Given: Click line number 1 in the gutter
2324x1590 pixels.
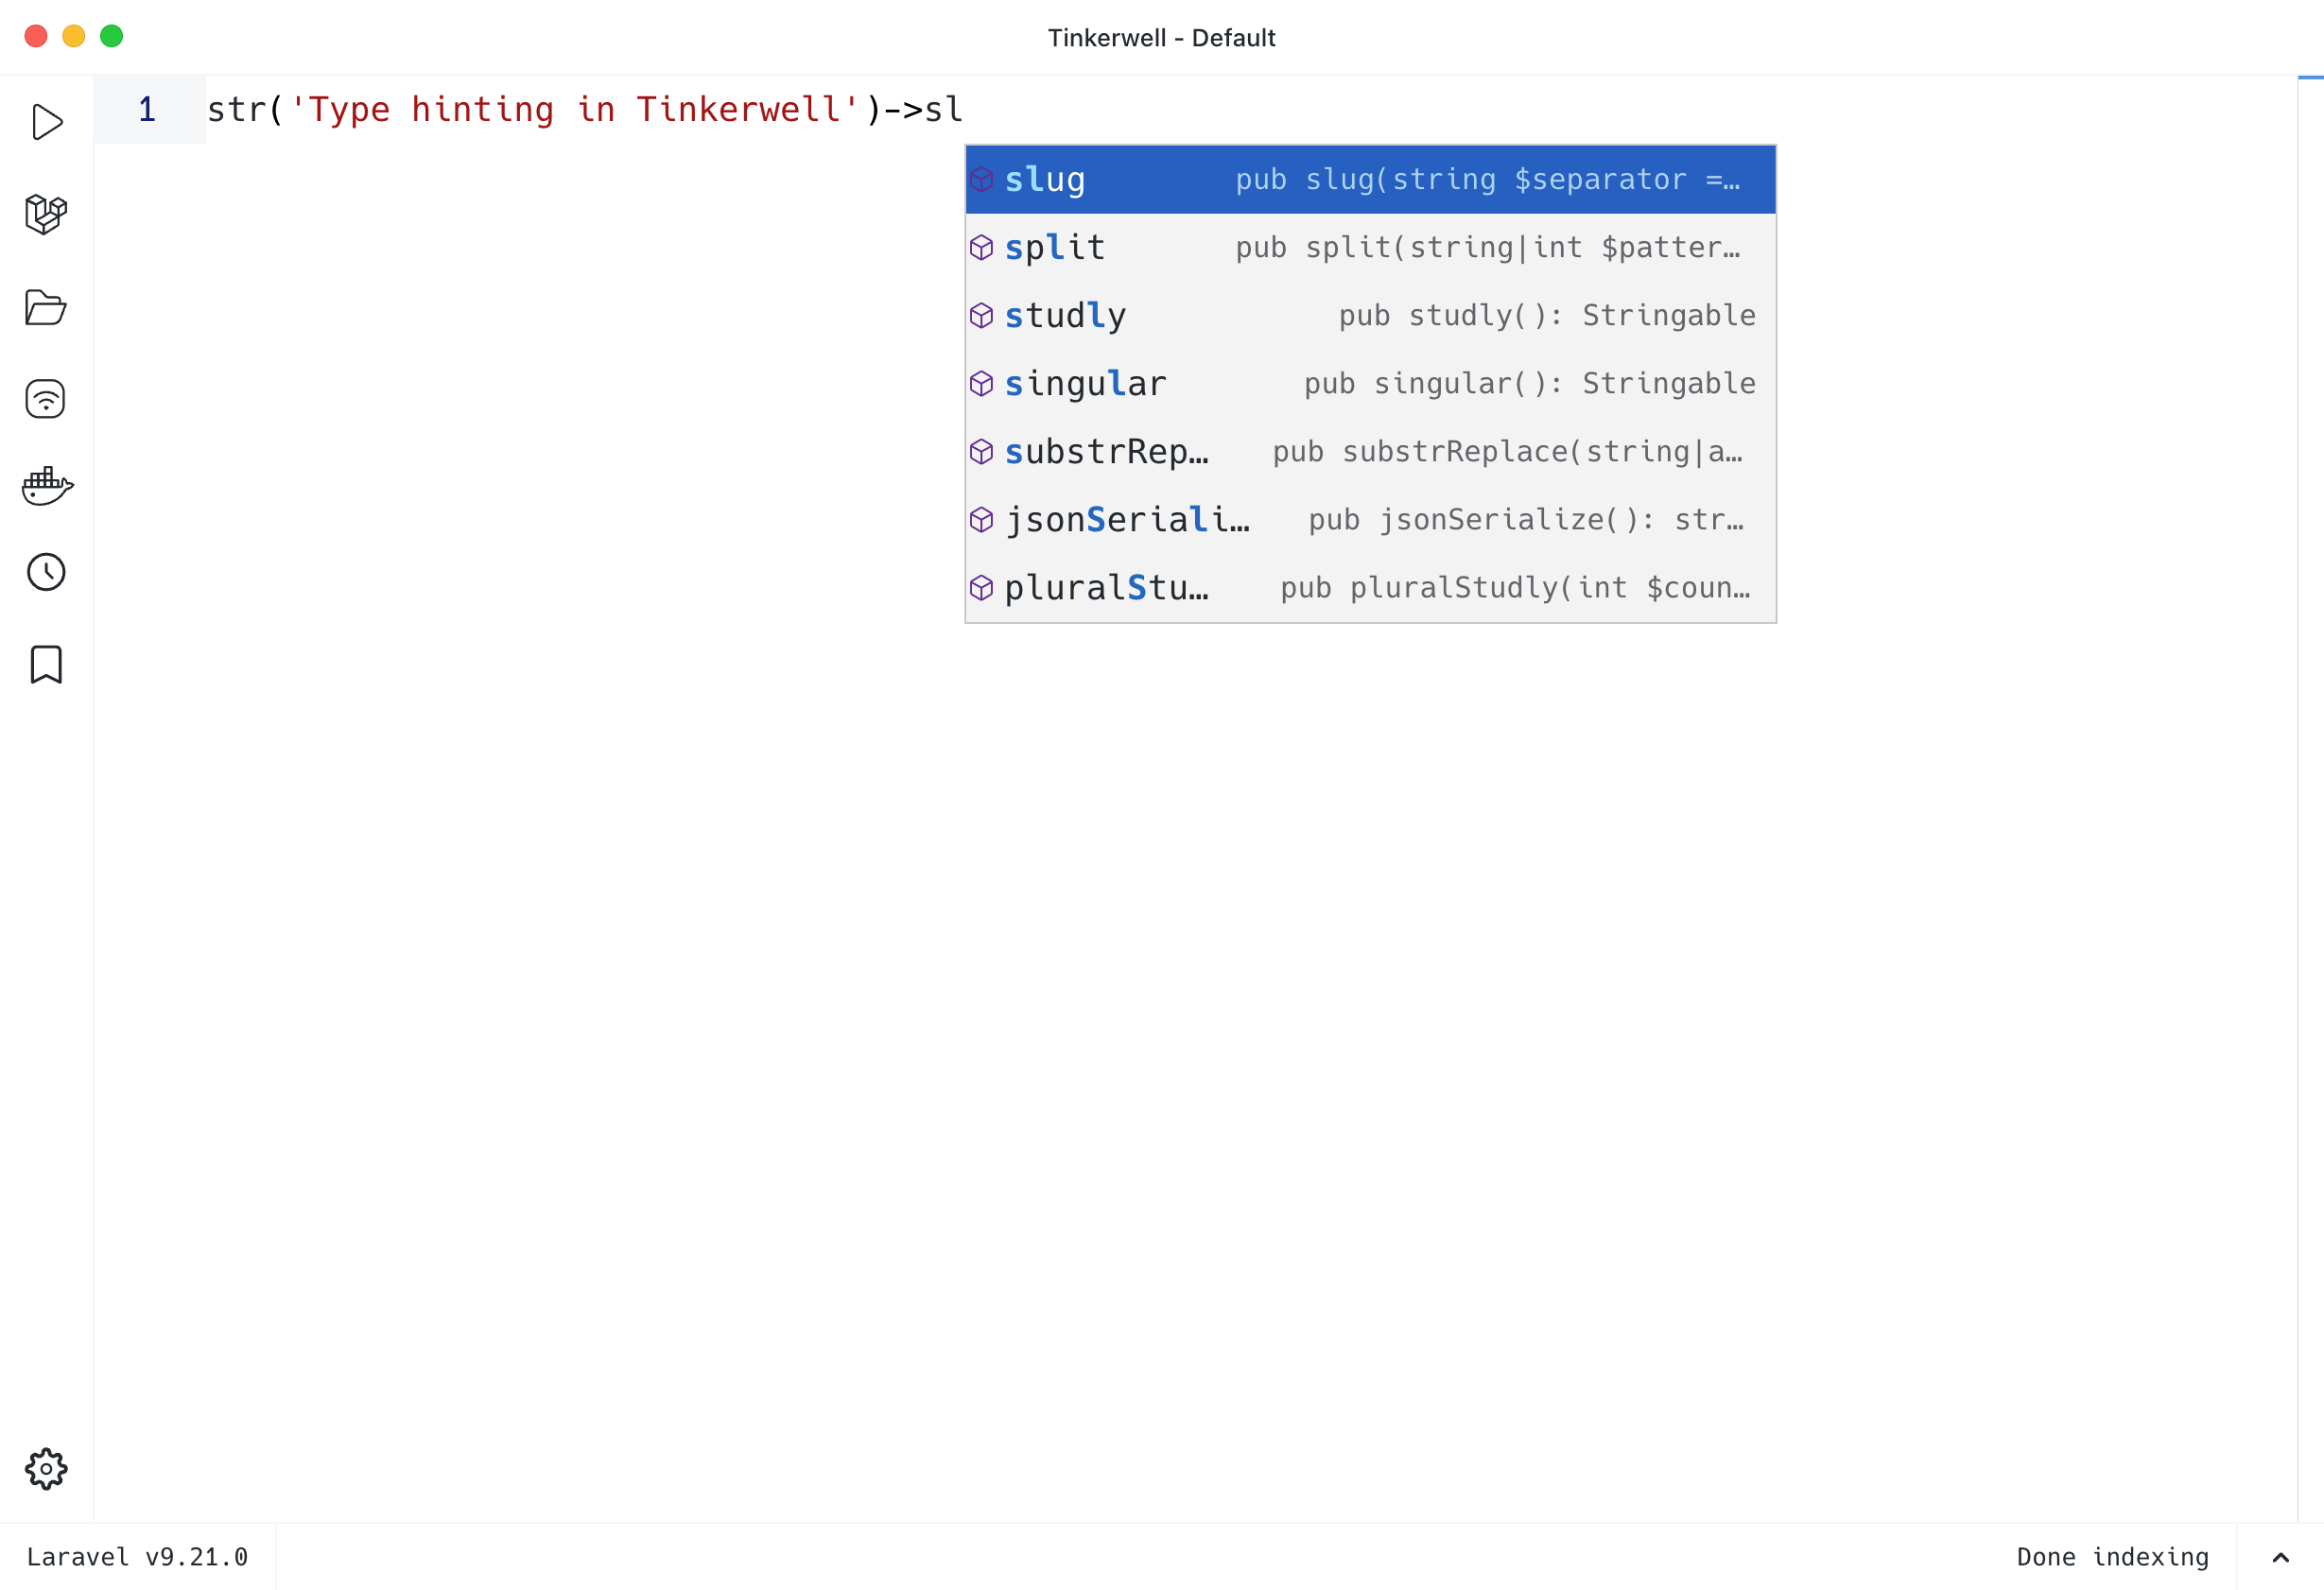Looking at the screenshot, I should [147, 109].
